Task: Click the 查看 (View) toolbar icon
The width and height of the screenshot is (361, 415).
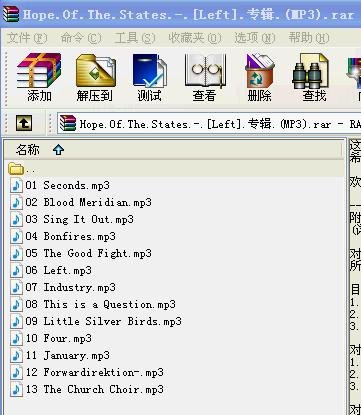Action: click(x=205, y=71)
